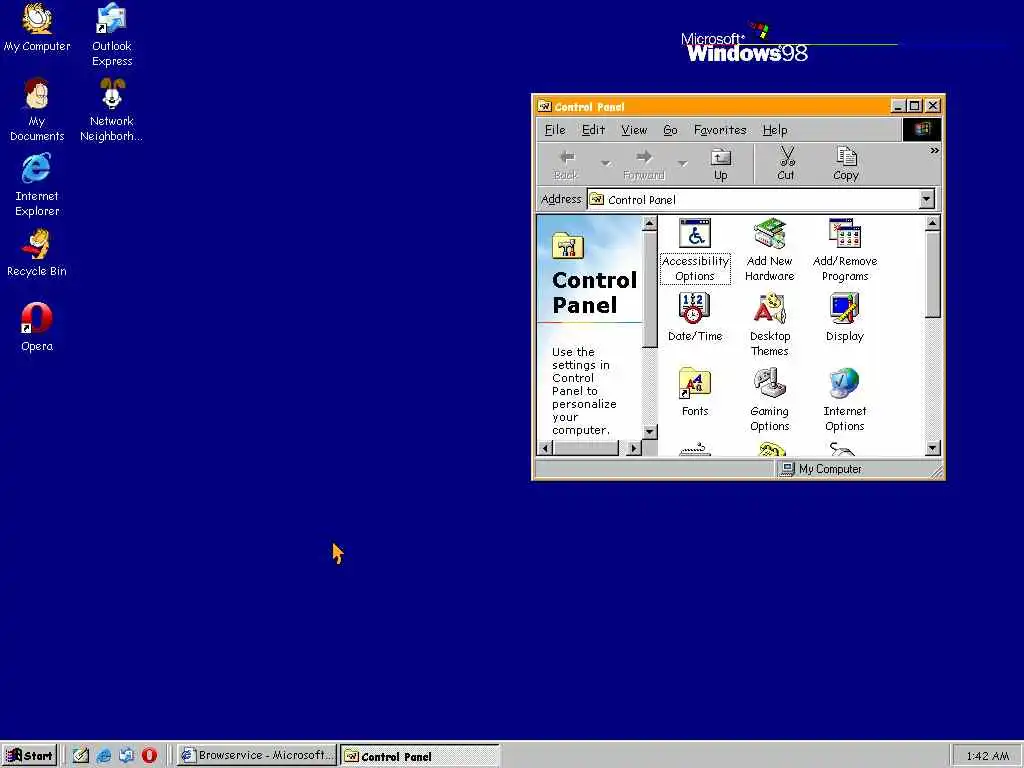This screenshot has height=768, width=1024.
Task: Select the Outlook Express desktop shortcut
Action: tap(112, 35)
